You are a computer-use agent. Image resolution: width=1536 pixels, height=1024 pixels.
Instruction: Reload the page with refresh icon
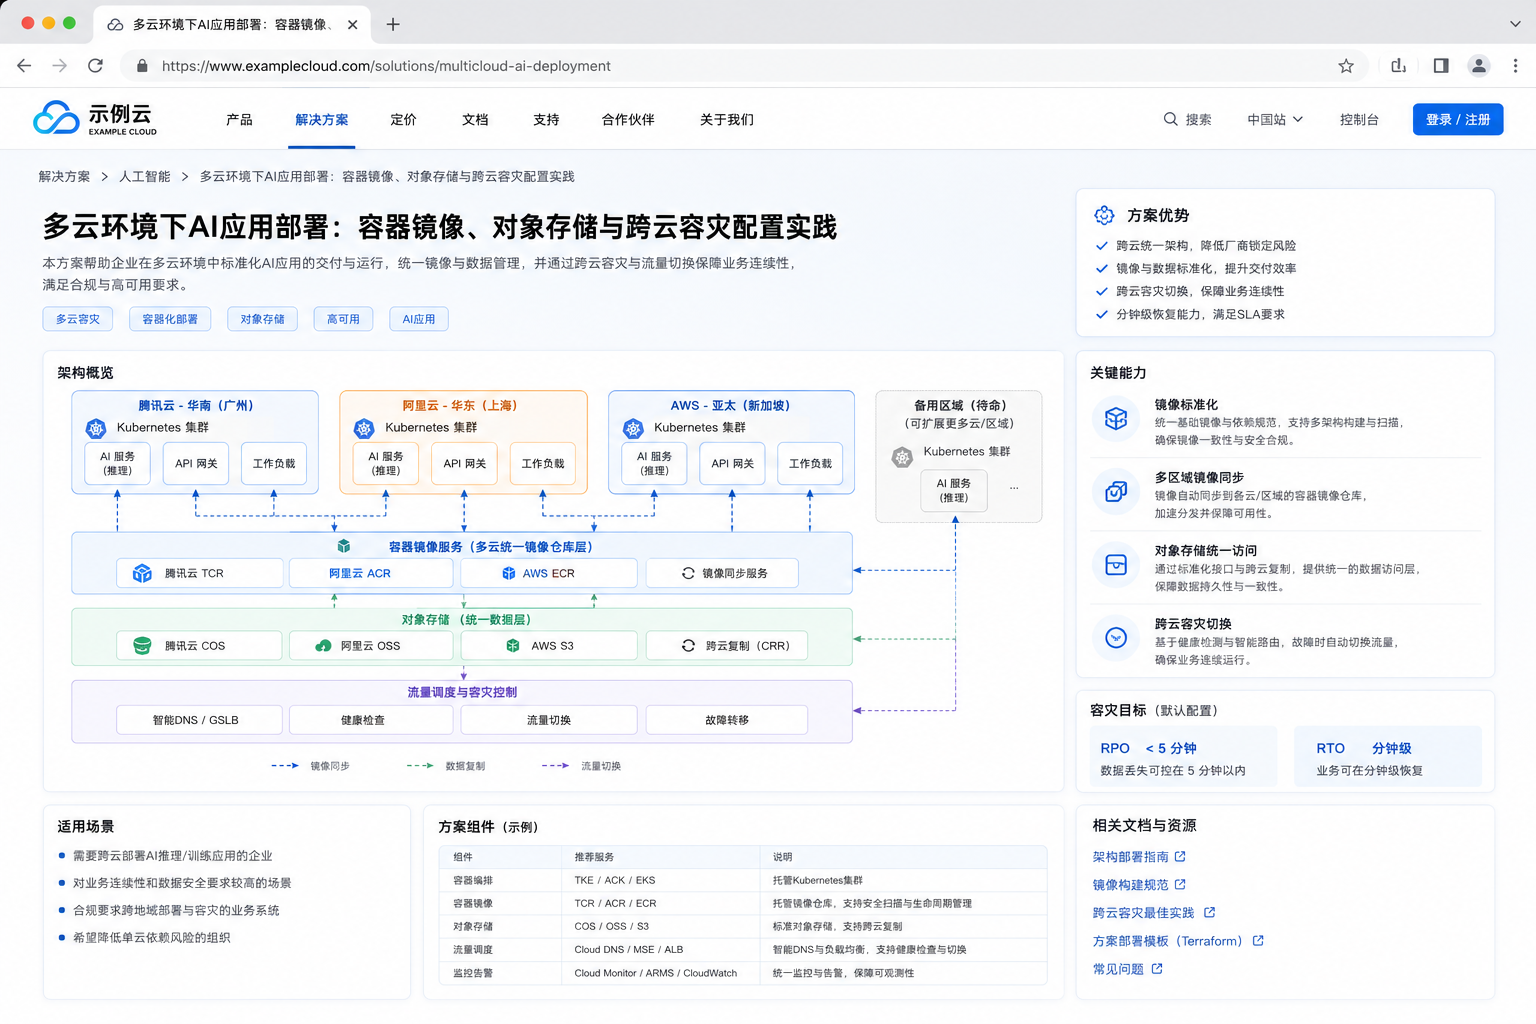(x=95, y=66)
